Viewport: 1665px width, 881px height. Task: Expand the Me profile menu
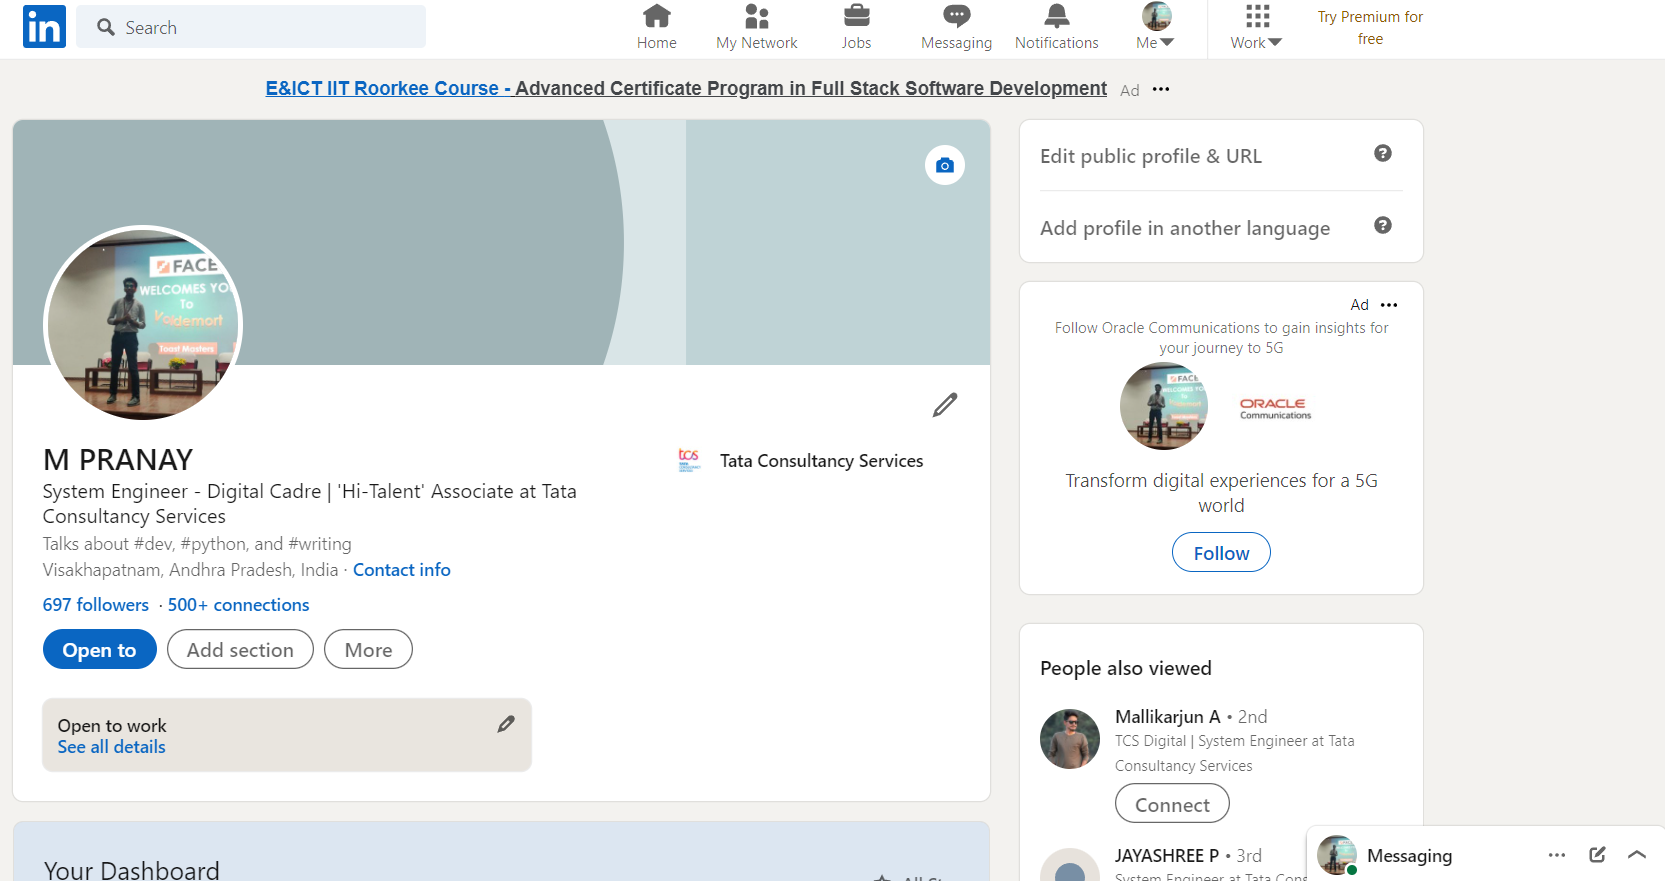pos(1156,27)
